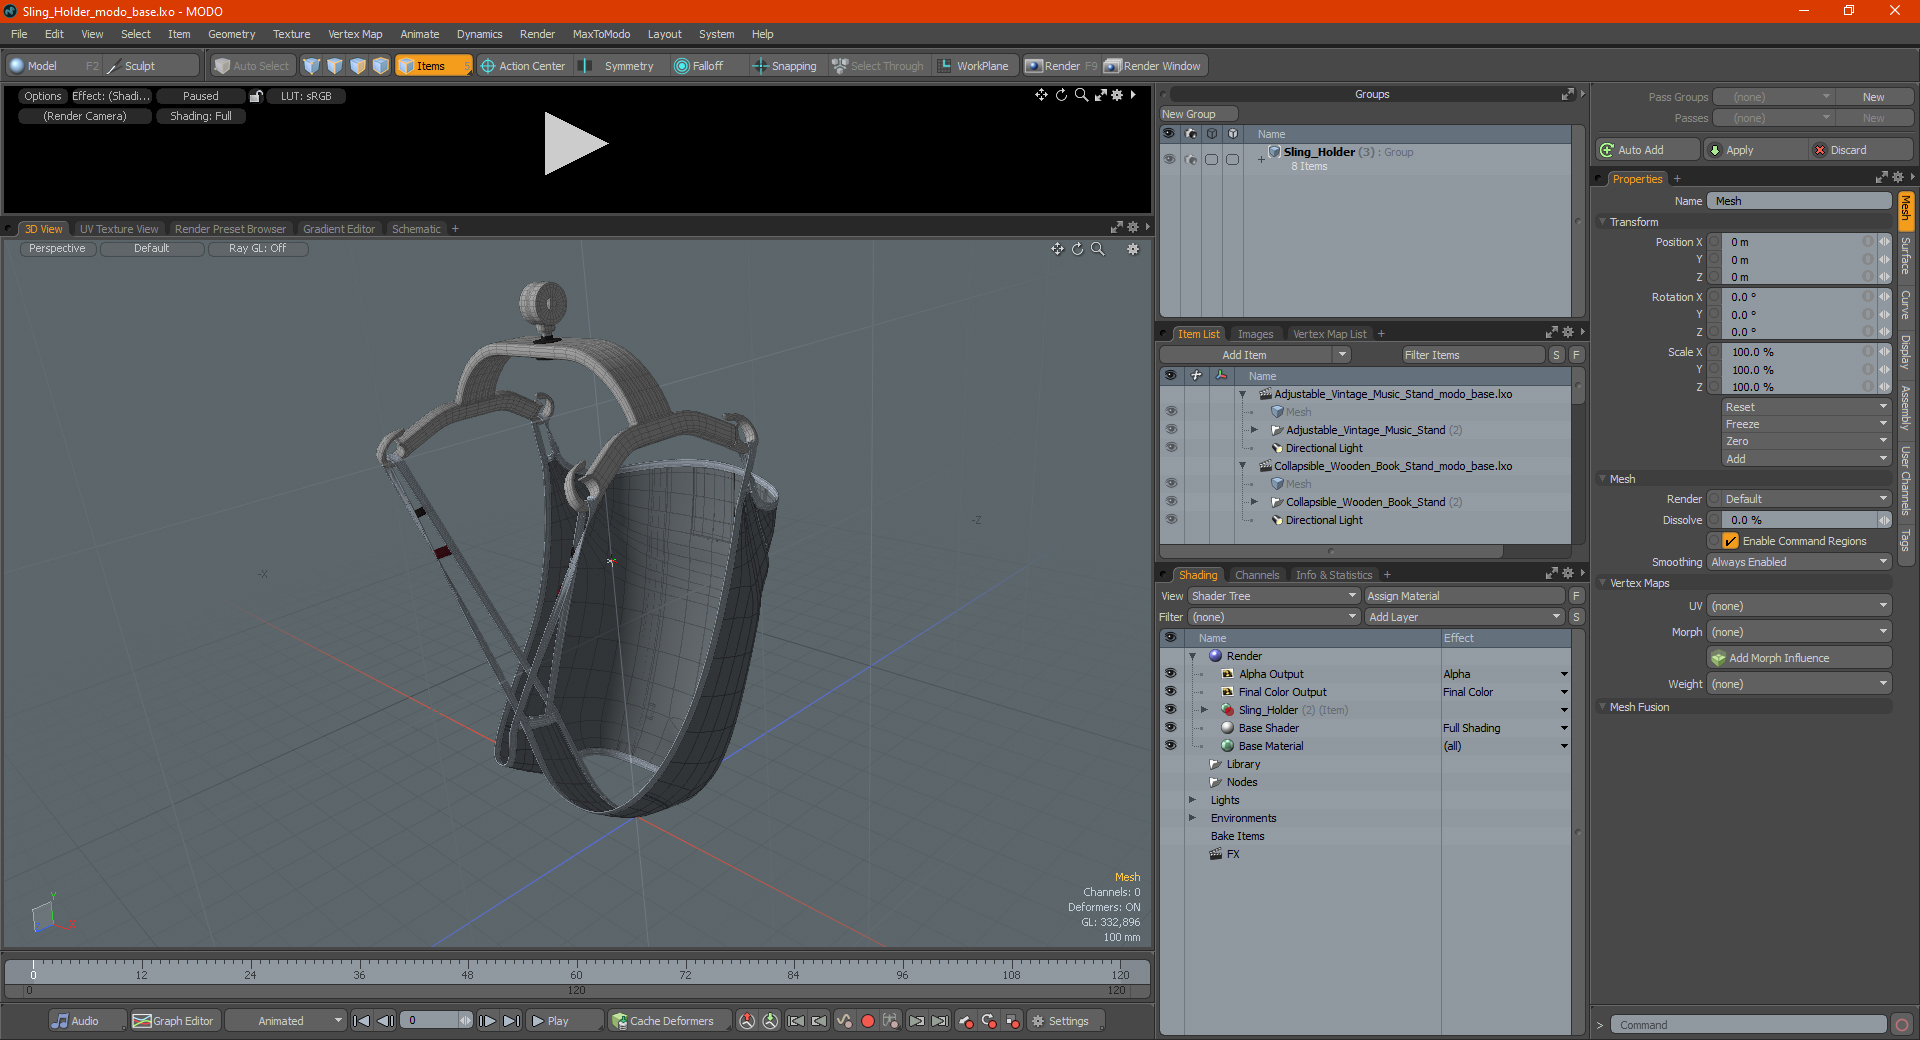Click New Group button
The width and height of the screenshot is (1920, 1040).
click(1198, 114)
